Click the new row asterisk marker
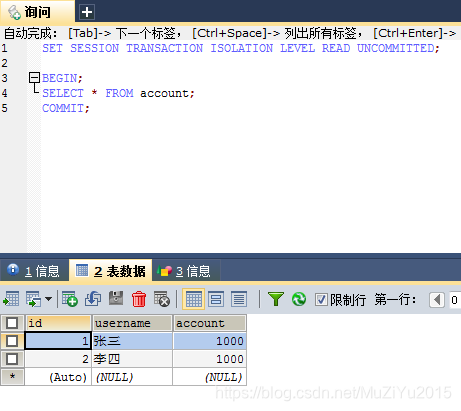 pyautogui.click(x=12, y=377)
